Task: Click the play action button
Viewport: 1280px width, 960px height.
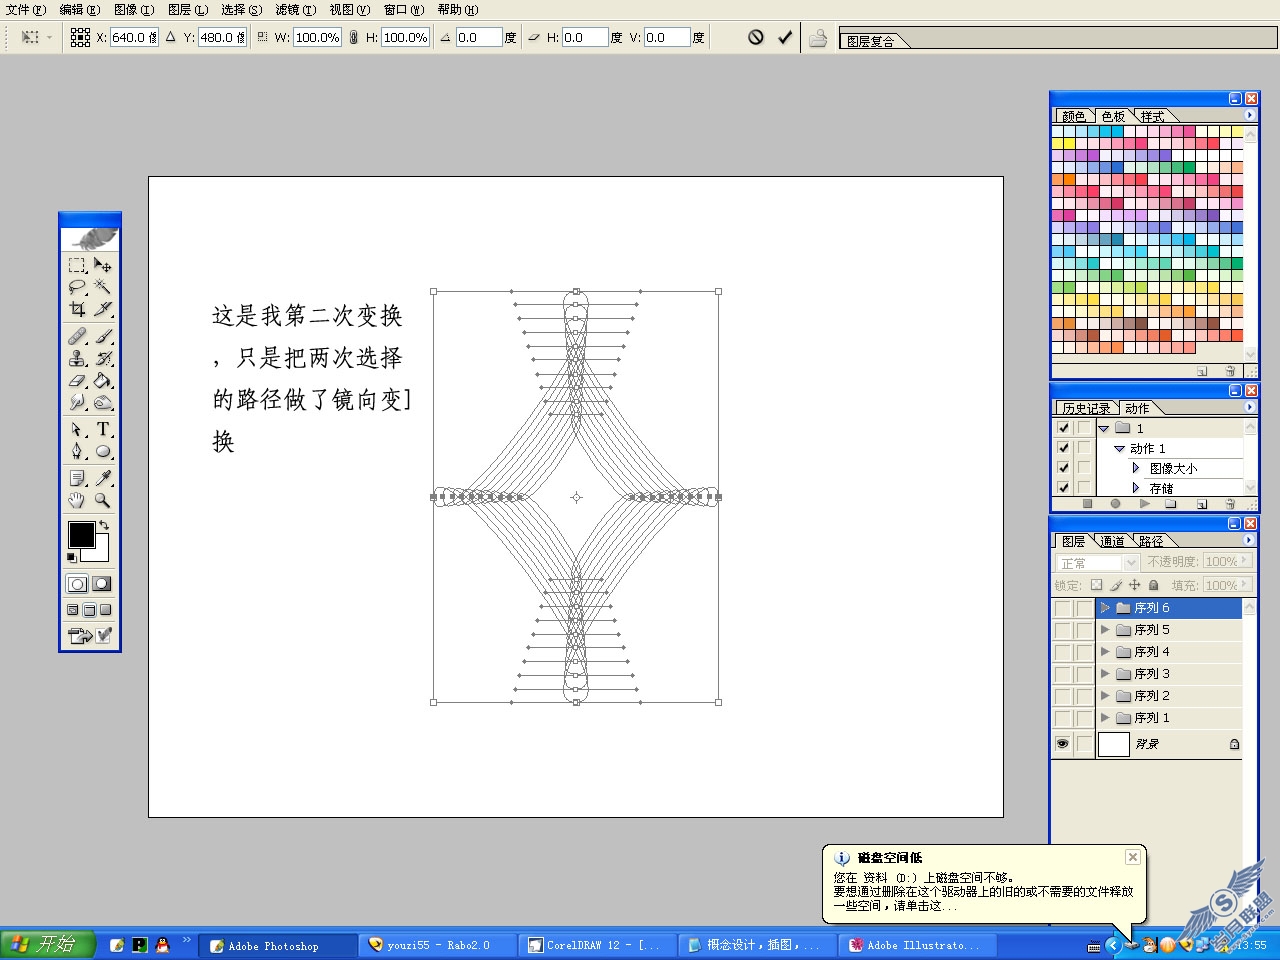Action: click(1144, 504)
